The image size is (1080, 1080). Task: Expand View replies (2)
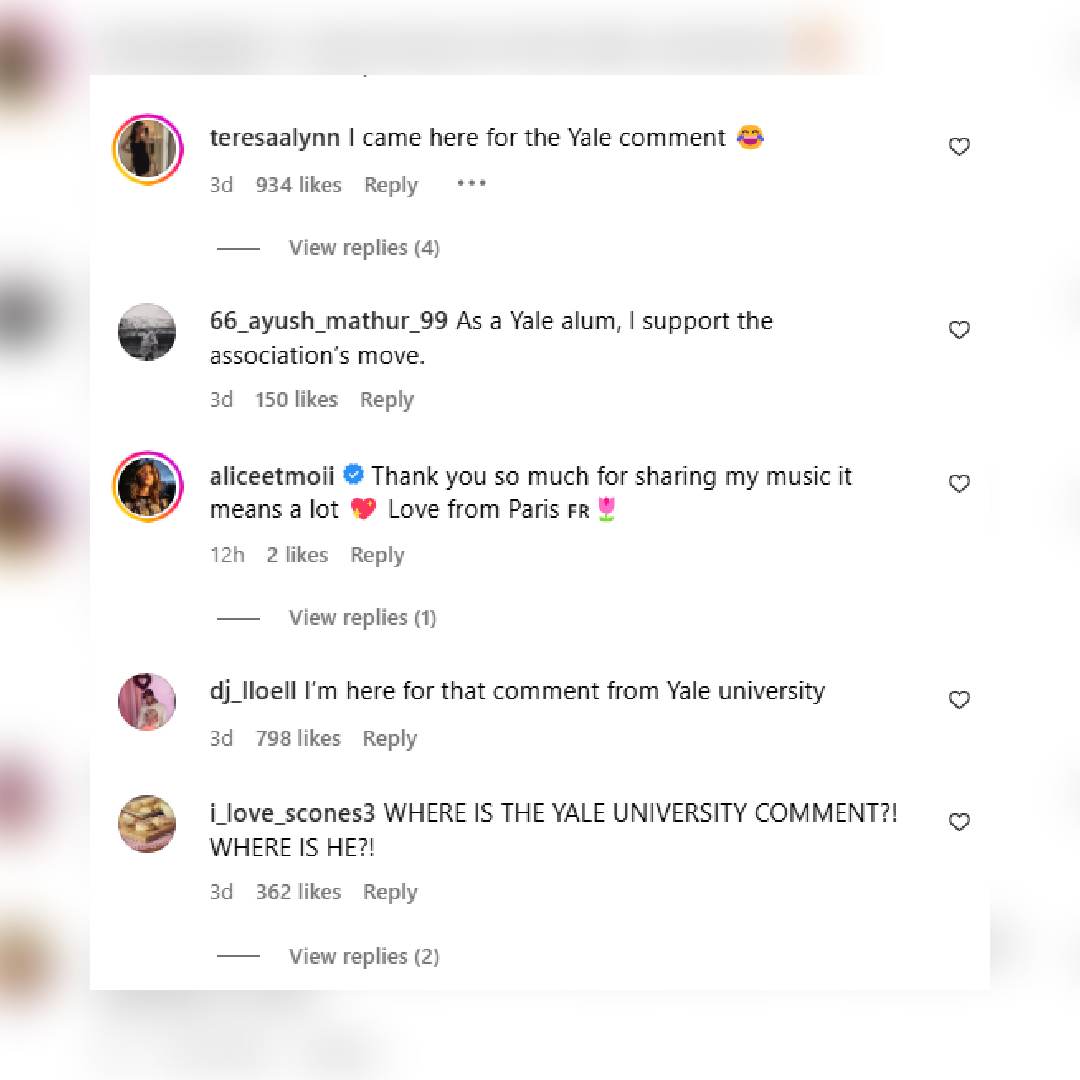pos(364,957)
